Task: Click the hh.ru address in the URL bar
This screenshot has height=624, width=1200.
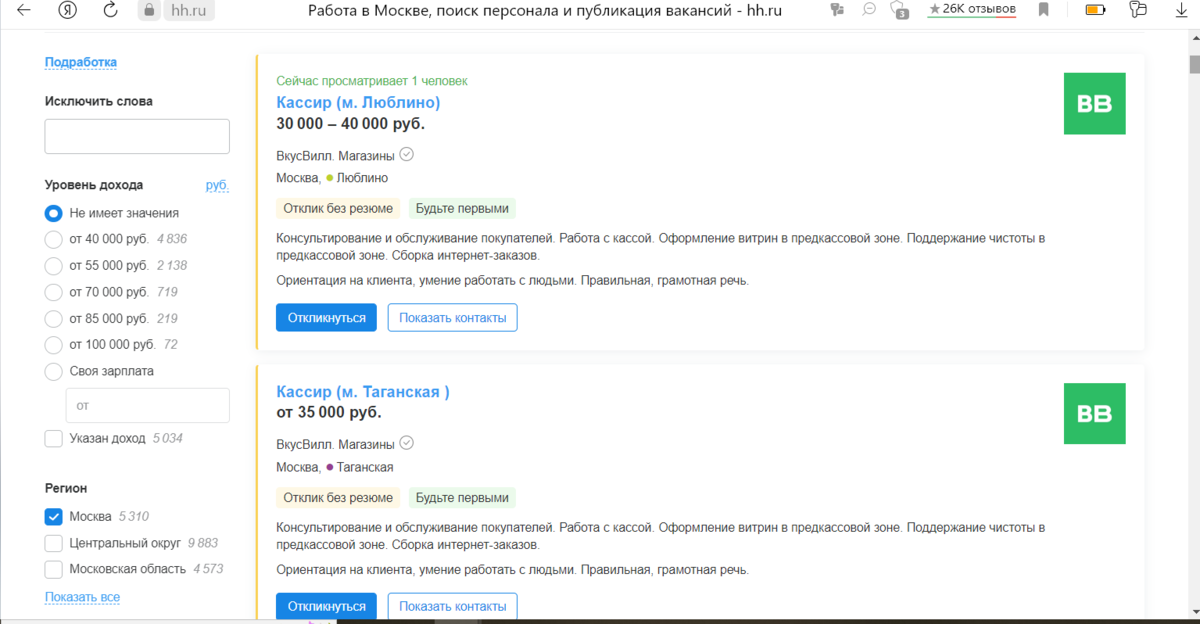Action: [x=188, y=10]
